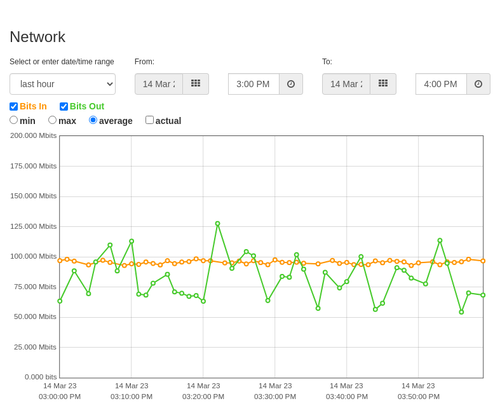The image size is (500, 403).
Task: Select the average radio button
Action: tap(93, 120)
